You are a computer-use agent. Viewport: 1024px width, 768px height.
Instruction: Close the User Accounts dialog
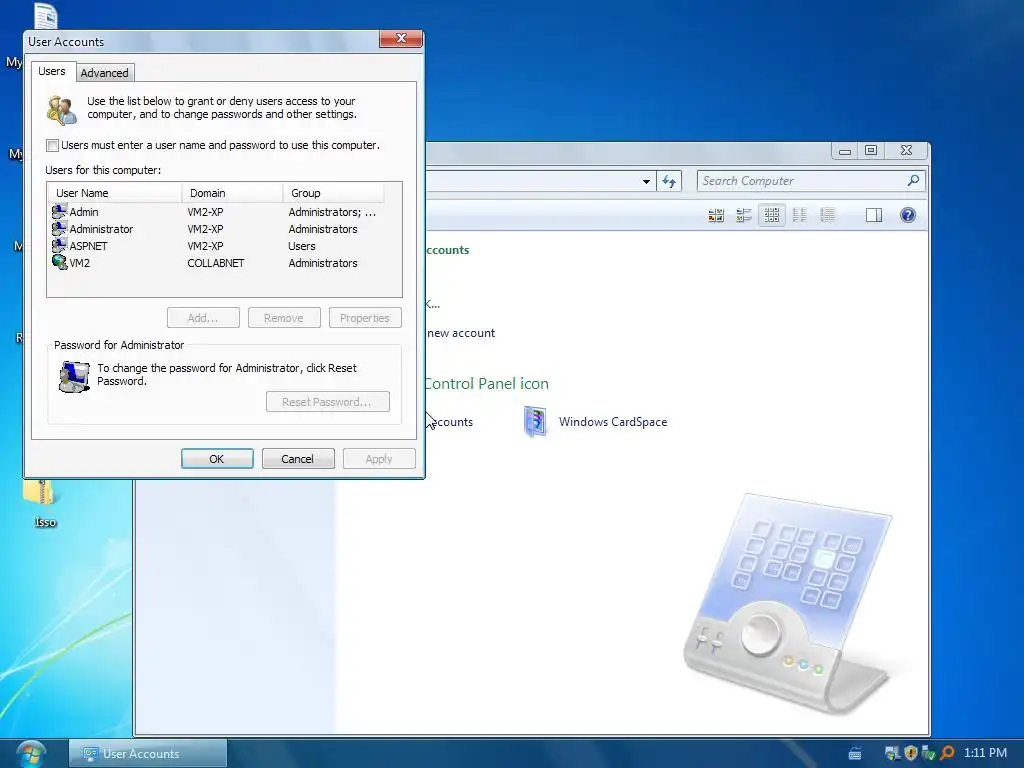click(x=401, y=39)
